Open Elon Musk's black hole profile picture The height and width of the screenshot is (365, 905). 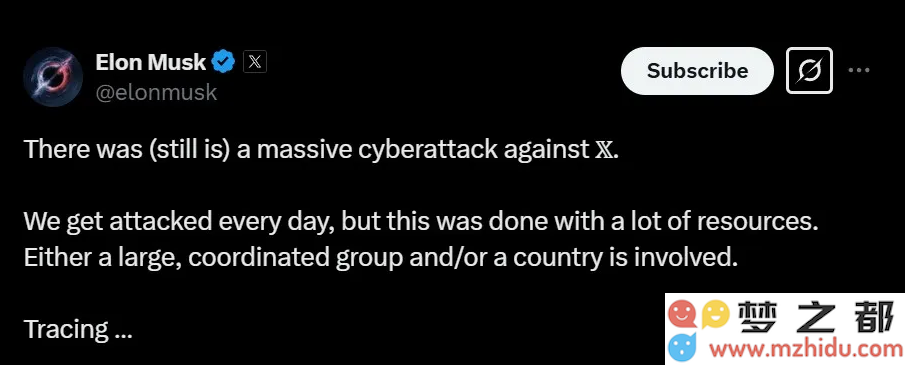click(x=53, y=77)
